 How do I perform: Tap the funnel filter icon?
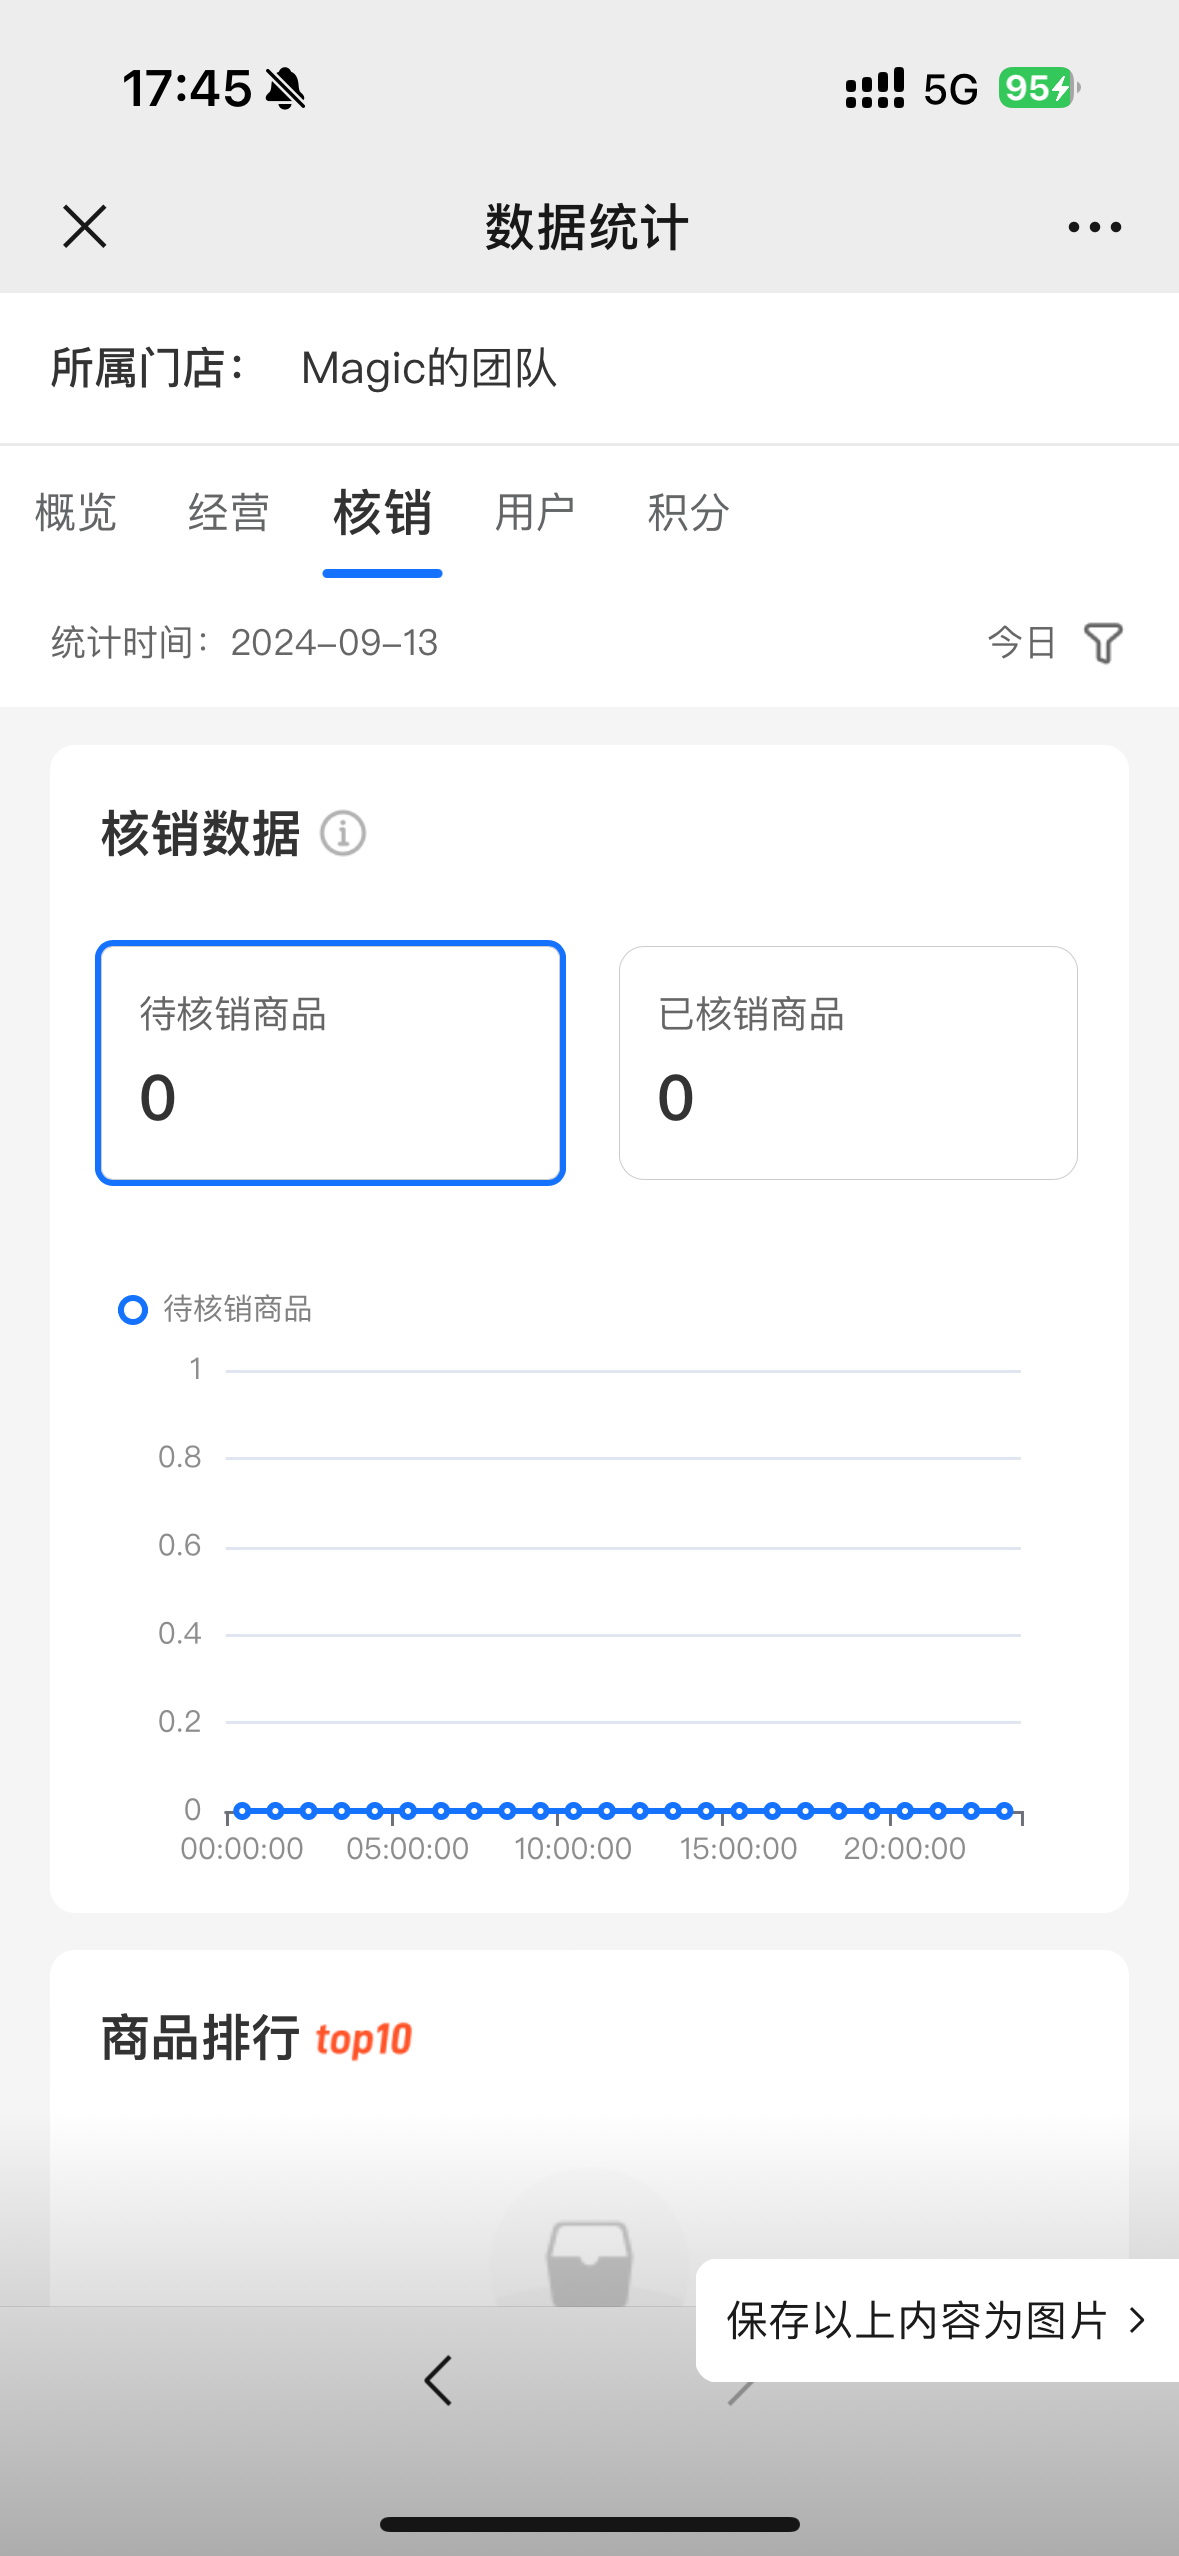coord(1103,643)
